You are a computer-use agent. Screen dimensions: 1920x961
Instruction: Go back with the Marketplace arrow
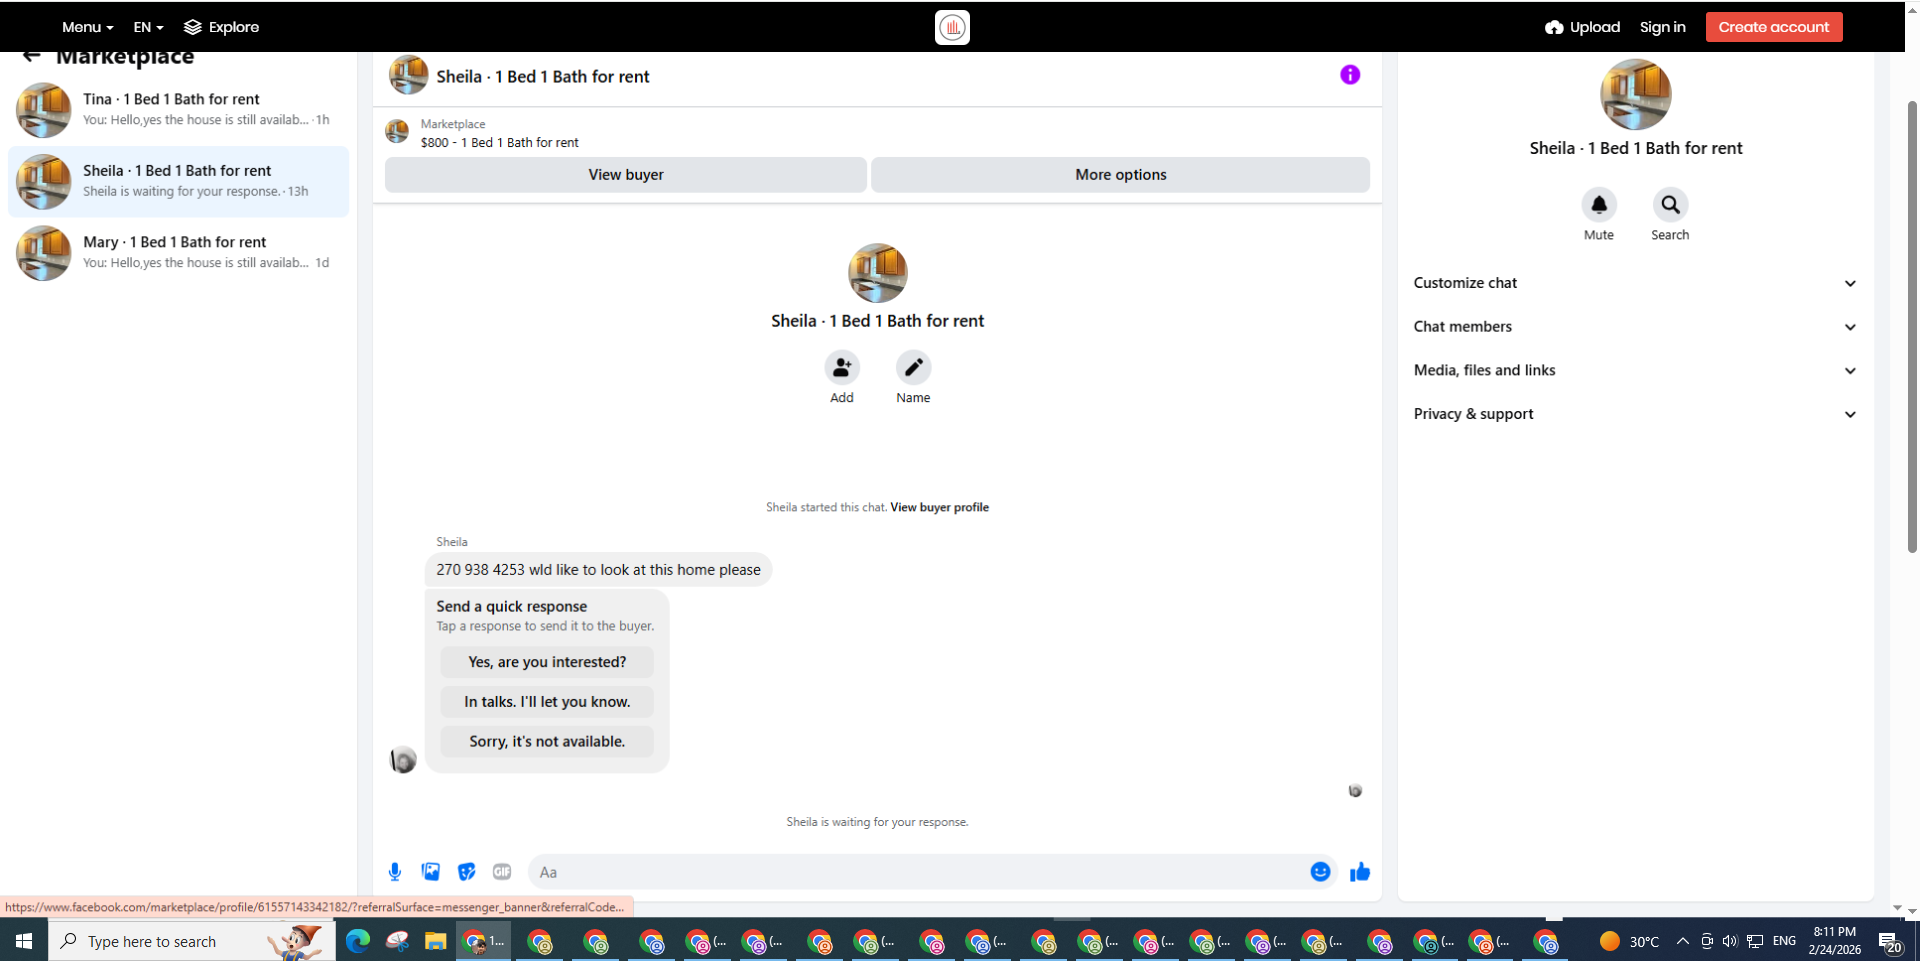click(32, 56)
